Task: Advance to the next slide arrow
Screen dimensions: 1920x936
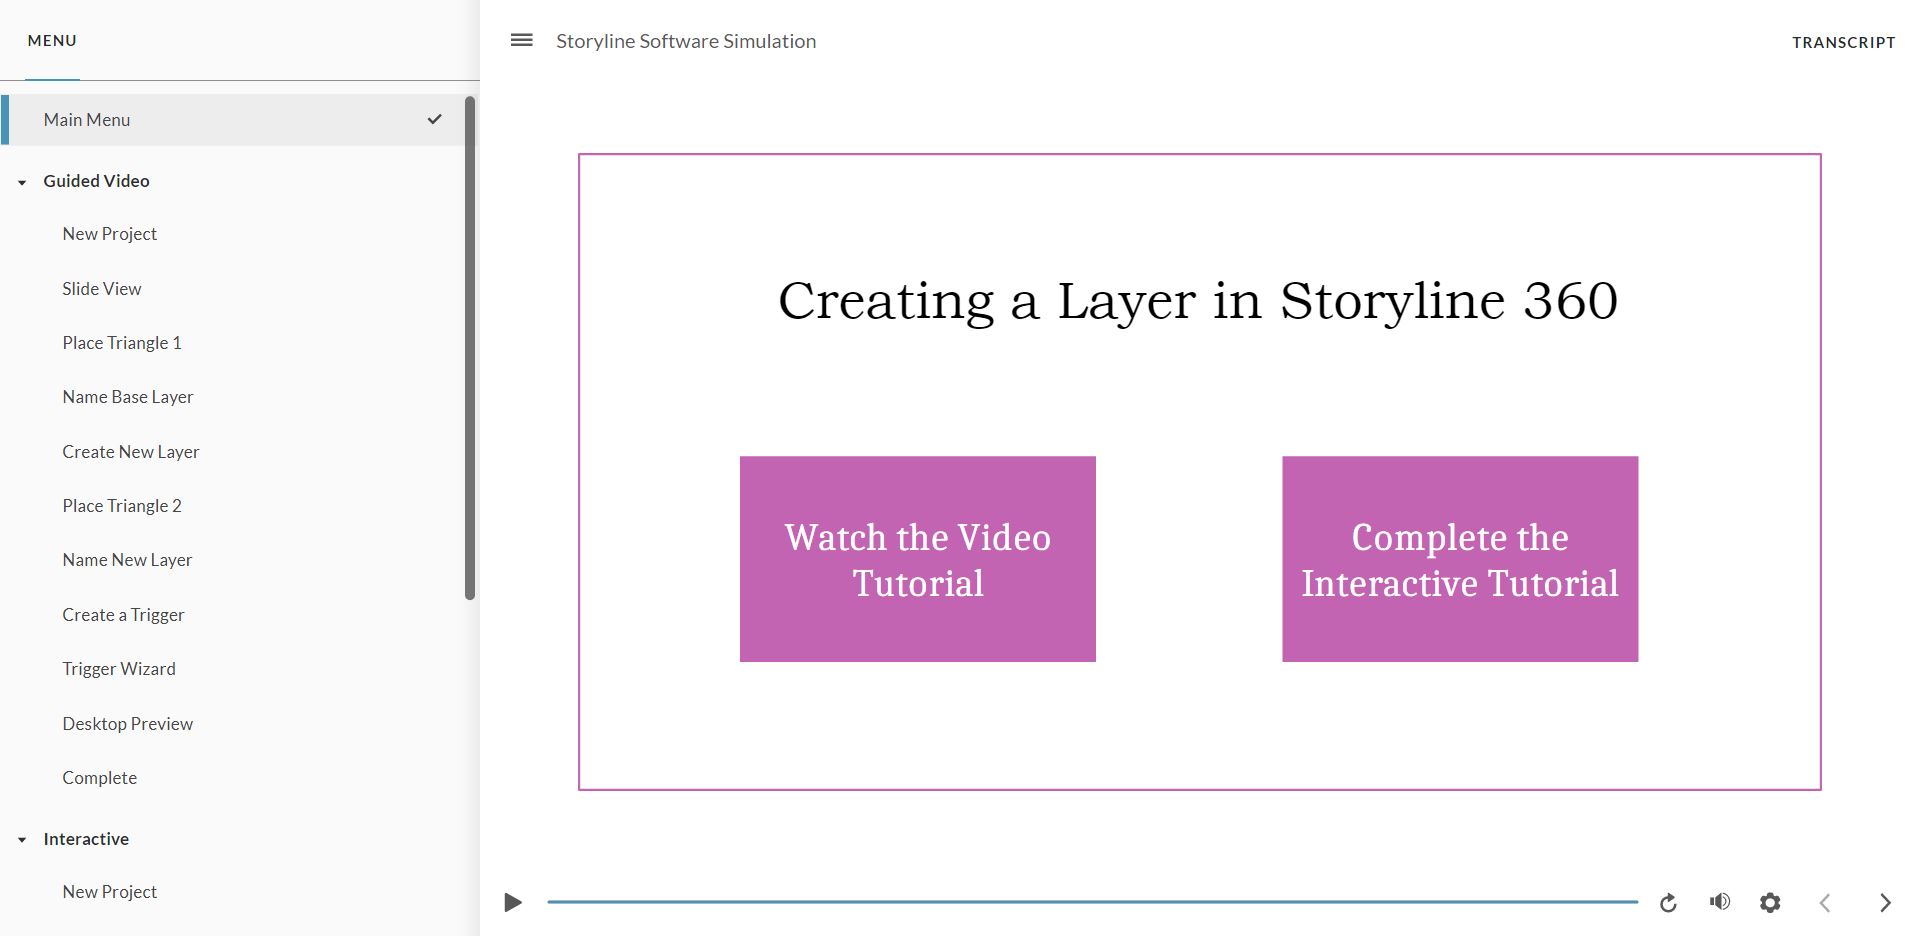Action: (1884, 902)
